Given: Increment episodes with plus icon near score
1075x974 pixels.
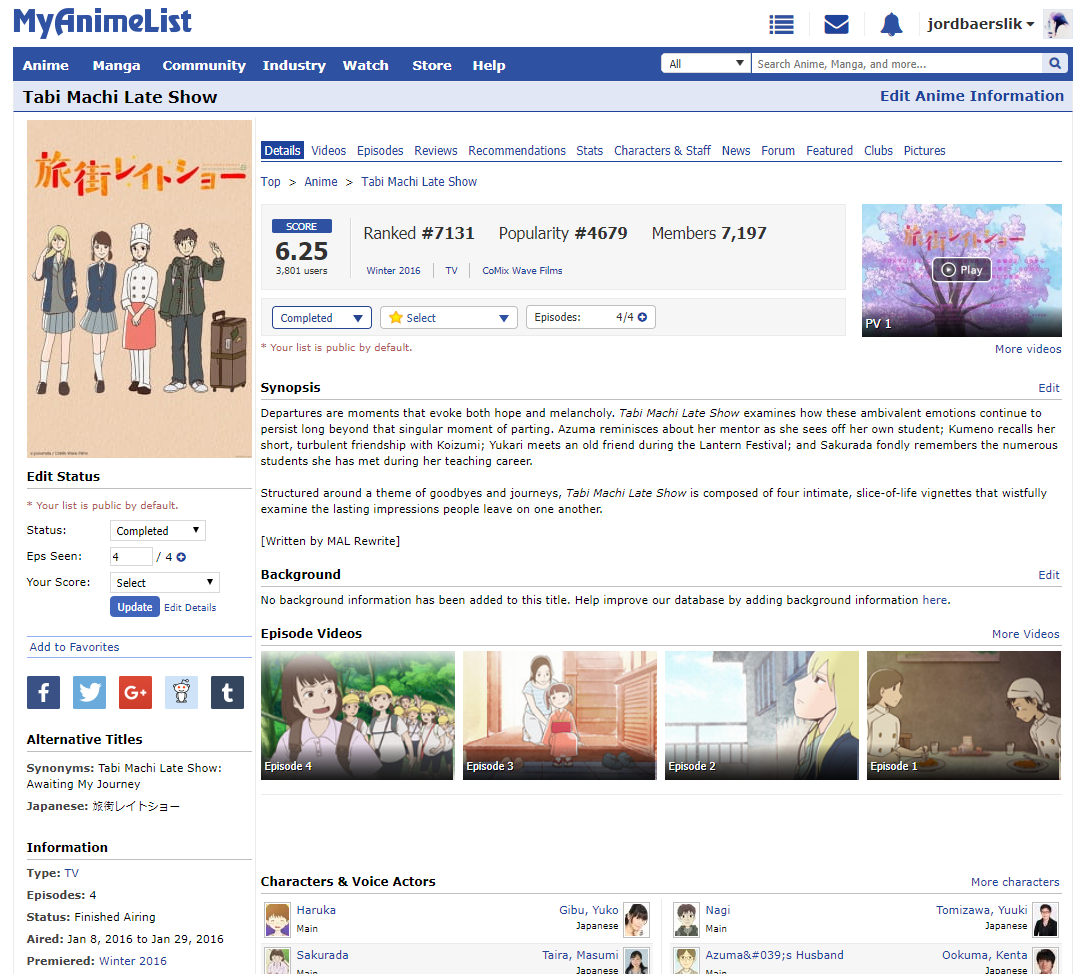Looking at the screenshot, I should [642, 317].
